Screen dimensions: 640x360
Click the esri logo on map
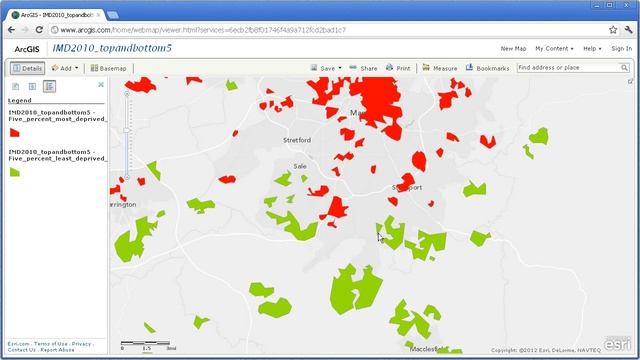(x=617, y=344)
